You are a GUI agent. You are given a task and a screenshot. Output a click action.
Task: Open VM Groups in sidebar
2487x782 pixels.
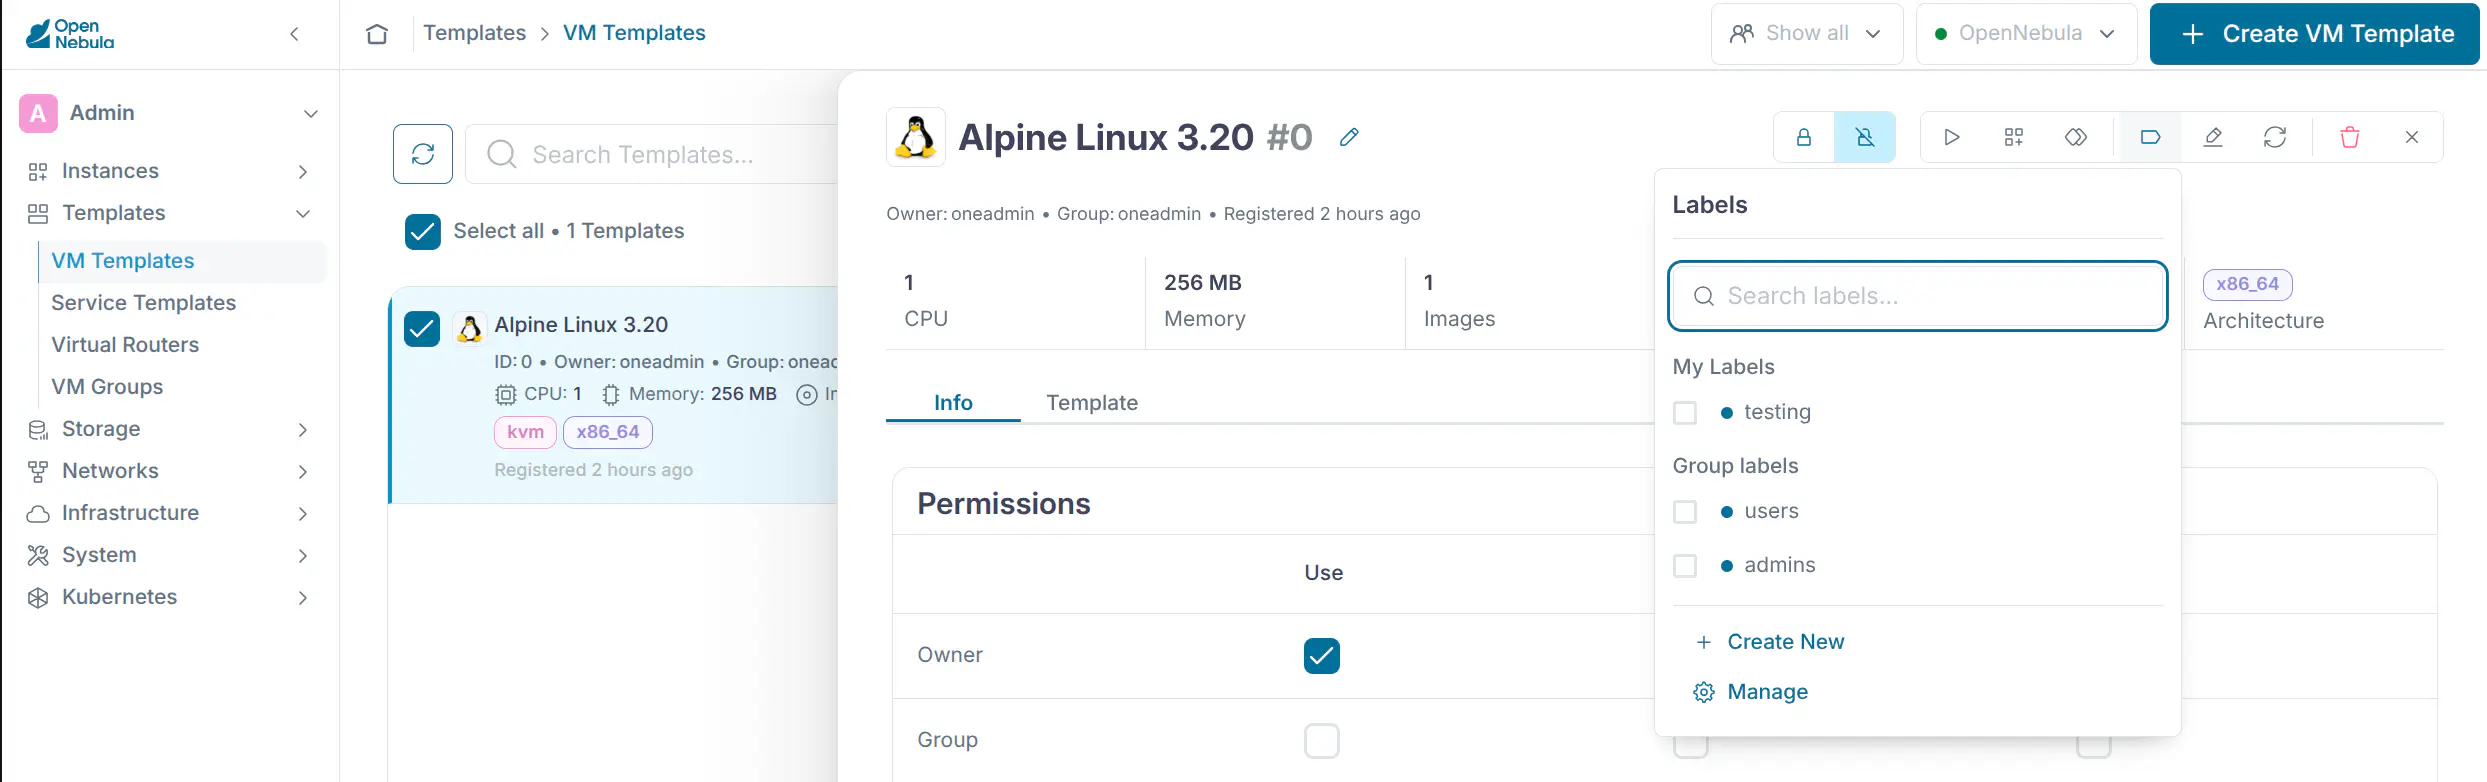pos(107,387)
